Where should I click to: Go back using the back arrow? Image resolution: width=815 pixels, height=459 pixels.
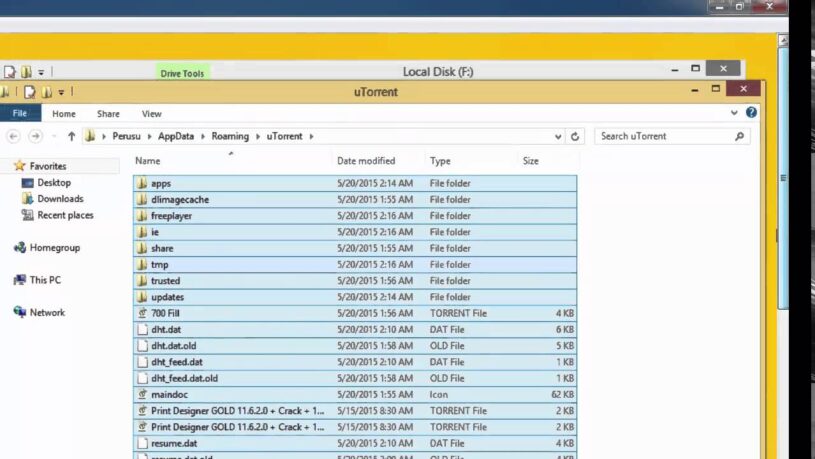(14, 136)
